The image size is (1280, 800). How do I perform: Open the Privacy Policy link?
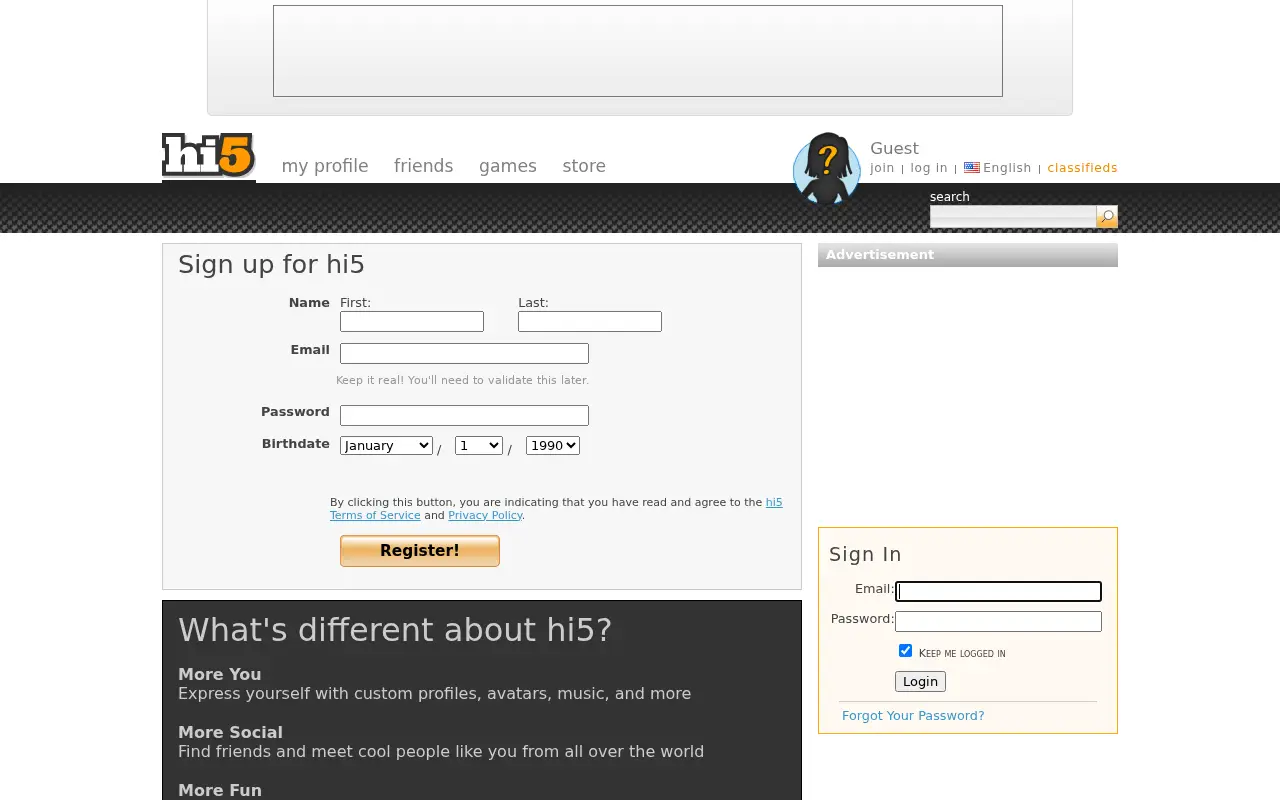click(485, 515)
